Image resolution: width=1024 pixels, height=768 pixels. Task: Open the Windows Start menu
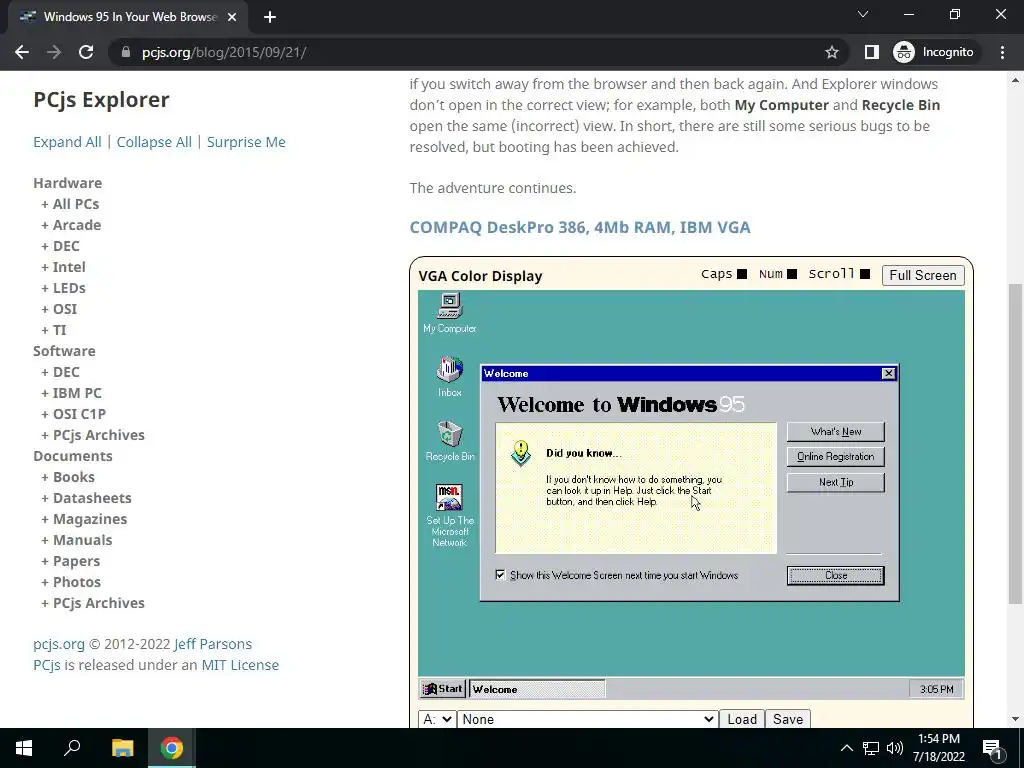click(x=24, y=748)
